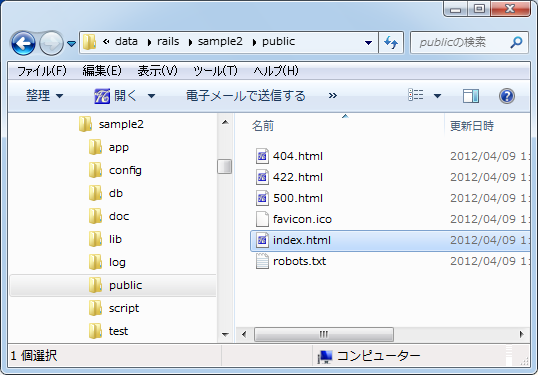The width and height of the screenshot is (538, 375).
Task: Click the change view icon
Action: click(416, 95)
